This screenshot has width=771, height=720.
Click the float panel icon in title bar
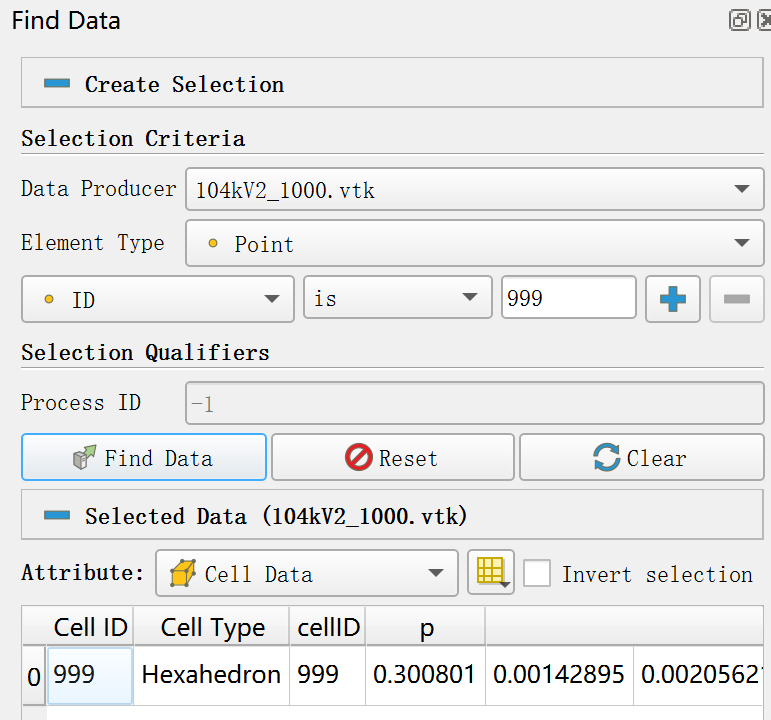click(739, 20)
